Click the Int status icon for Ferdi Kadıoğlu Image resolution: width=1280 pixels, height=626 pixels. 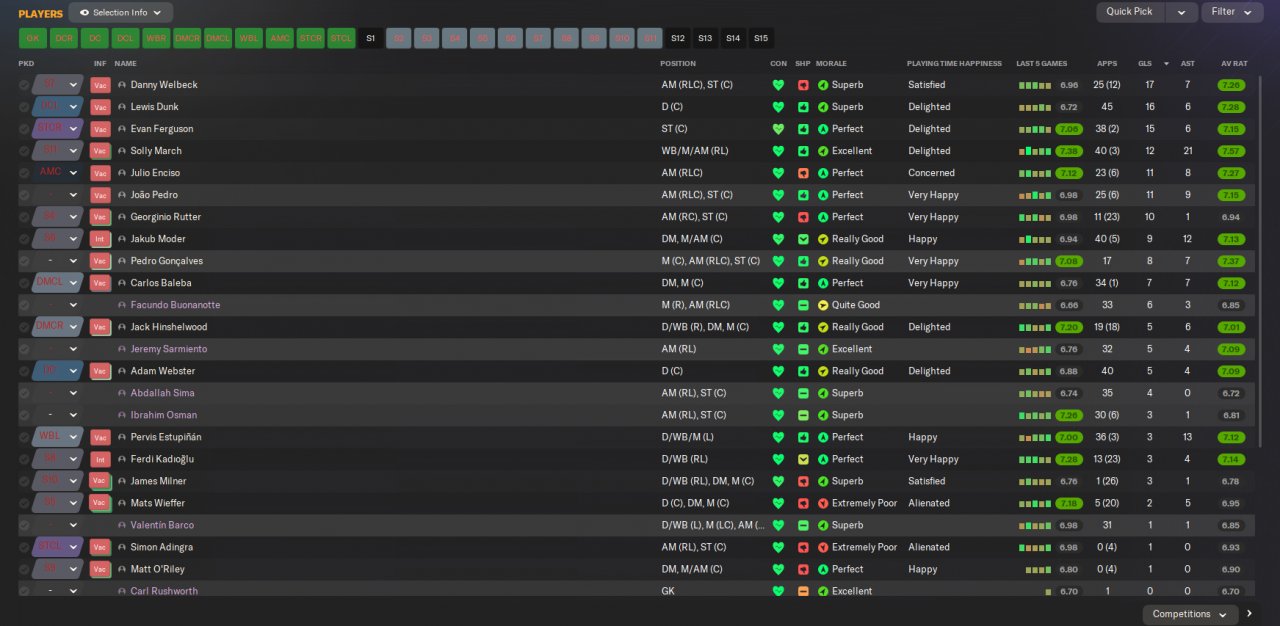point(100,459)
